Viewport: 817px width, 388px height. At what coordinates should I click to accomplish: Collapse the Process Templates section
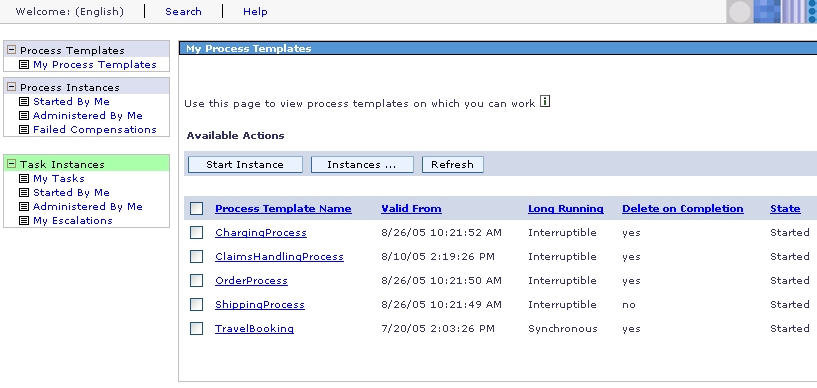tap(11, 51)
